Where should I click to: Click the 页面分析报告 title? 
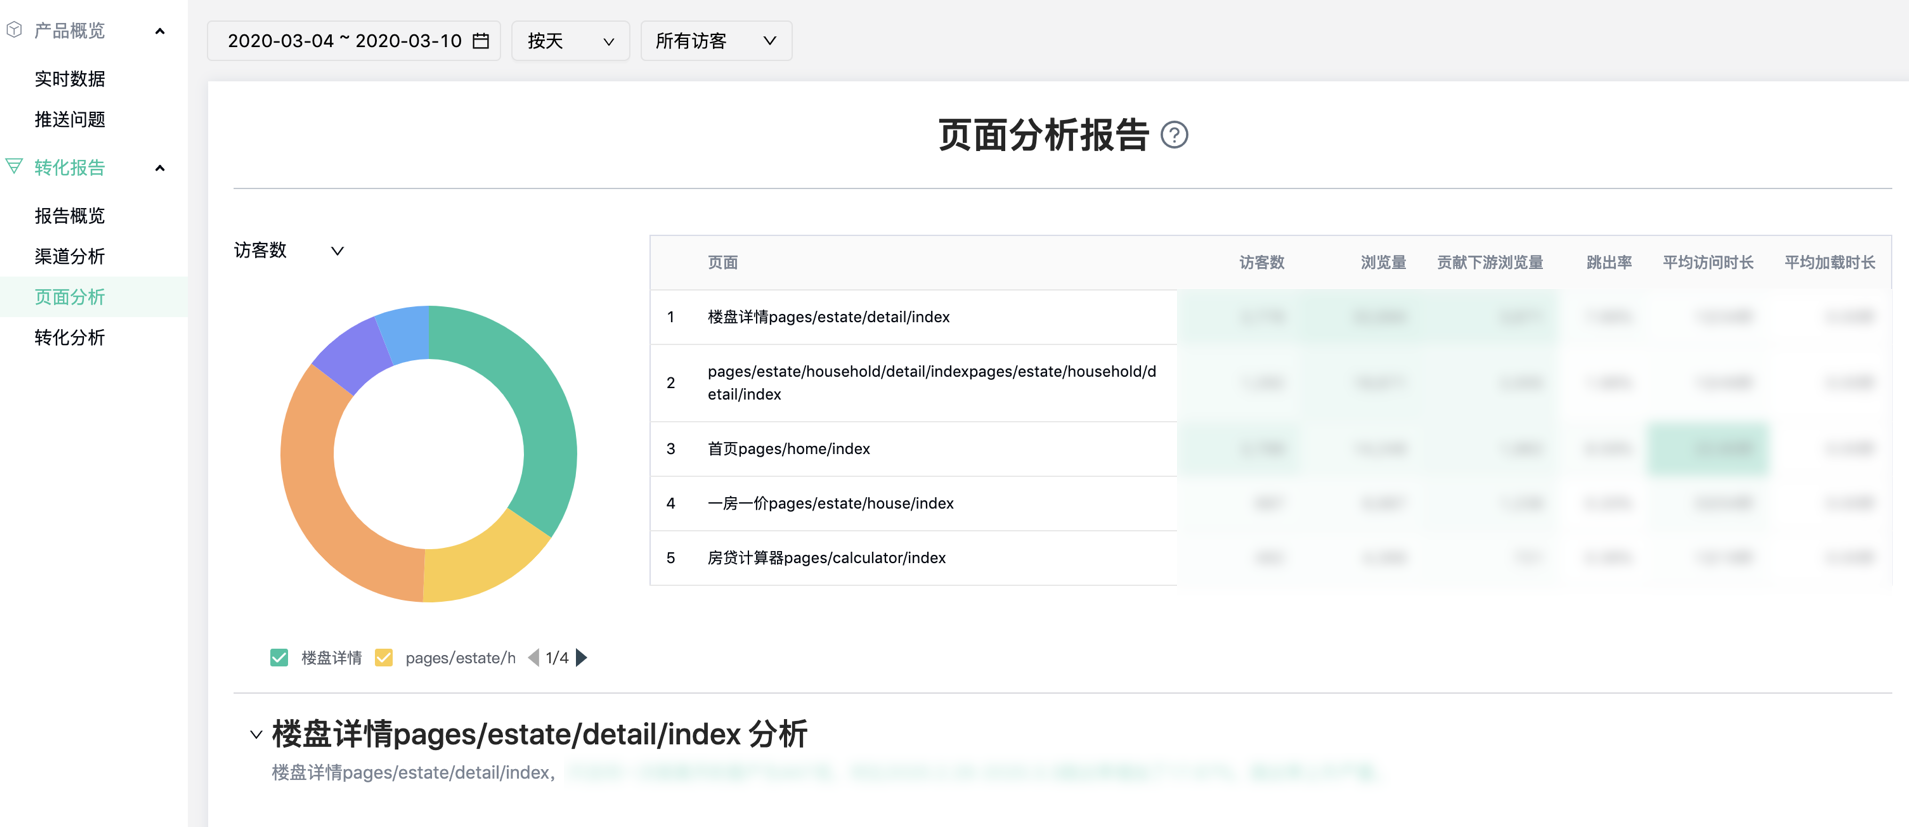tap(1043, 135)
